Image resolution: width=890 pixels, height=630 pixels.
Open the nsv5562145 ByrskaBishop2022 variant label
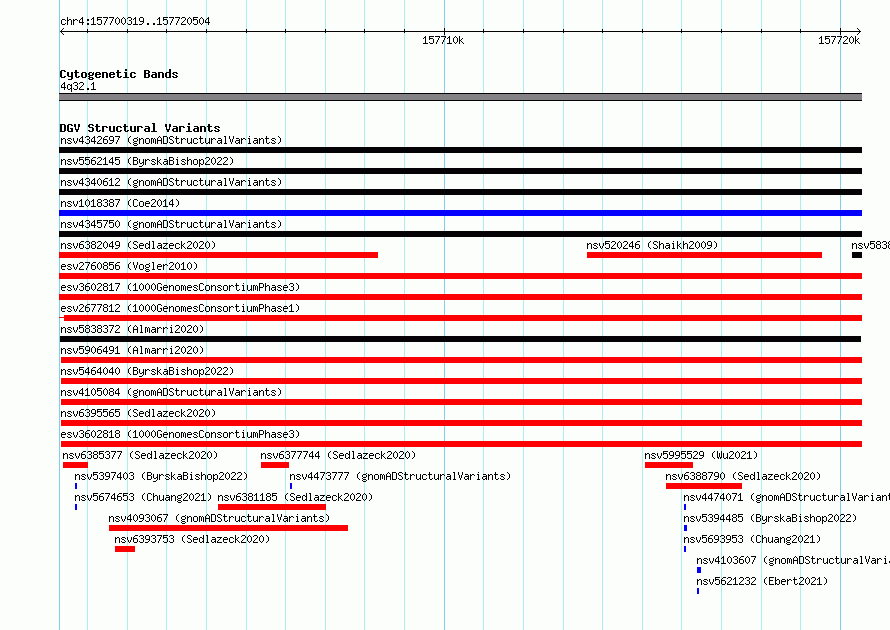(147, 161)
